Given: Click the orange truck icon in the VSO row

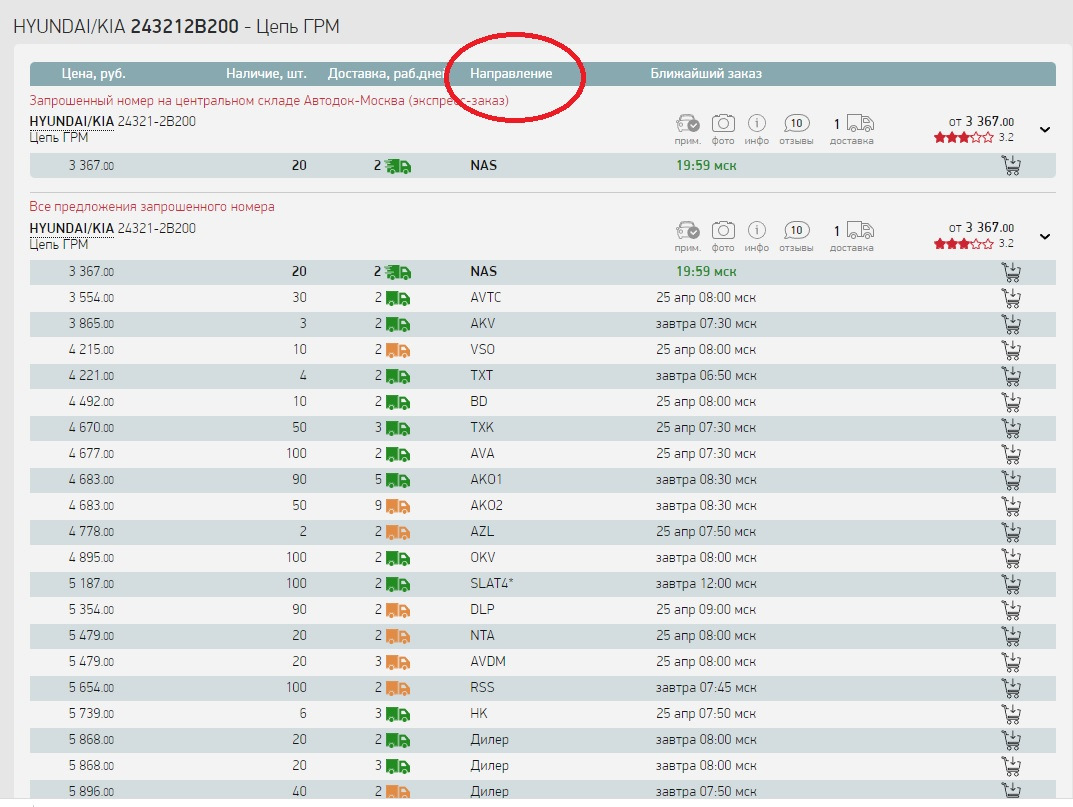Looking at the screenshot, I should (x=398, y=350).
